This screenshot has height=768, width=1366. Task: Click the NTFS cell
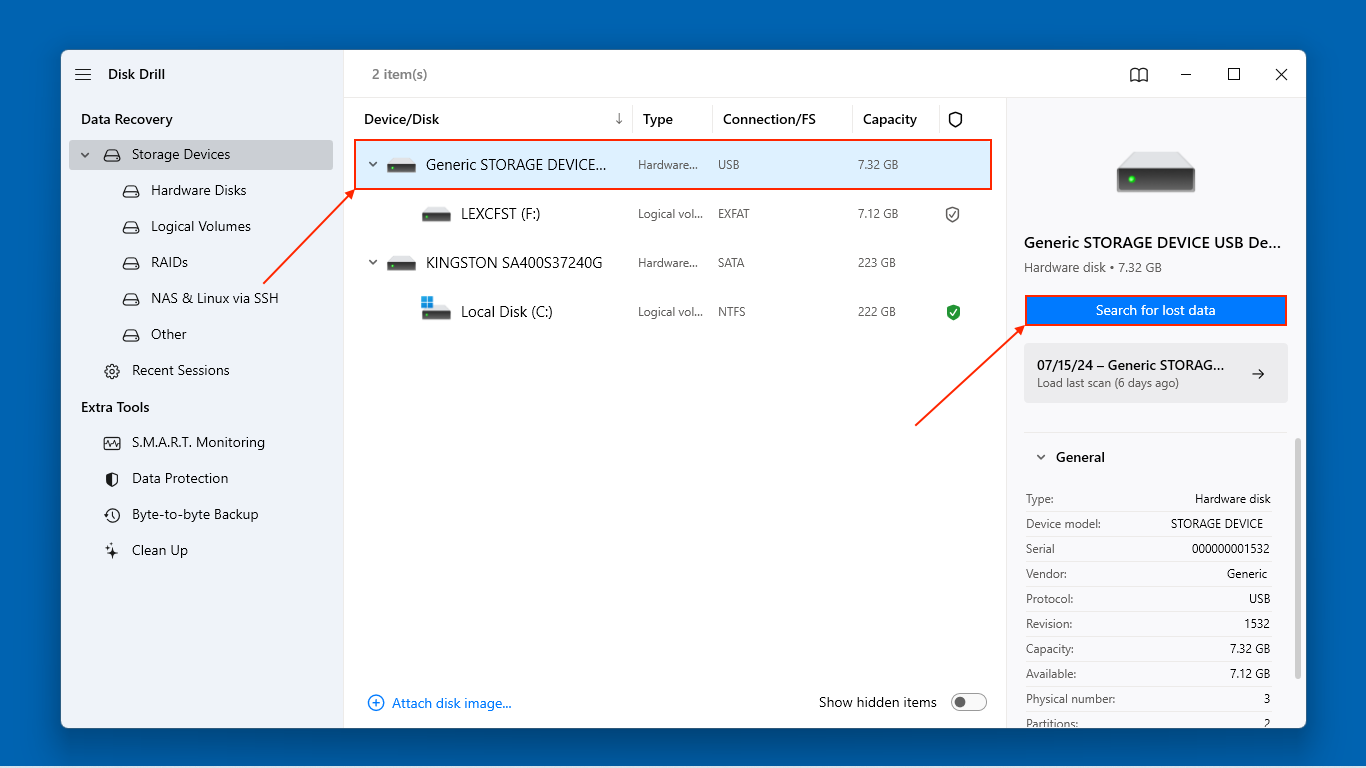(x=732, y=312)
